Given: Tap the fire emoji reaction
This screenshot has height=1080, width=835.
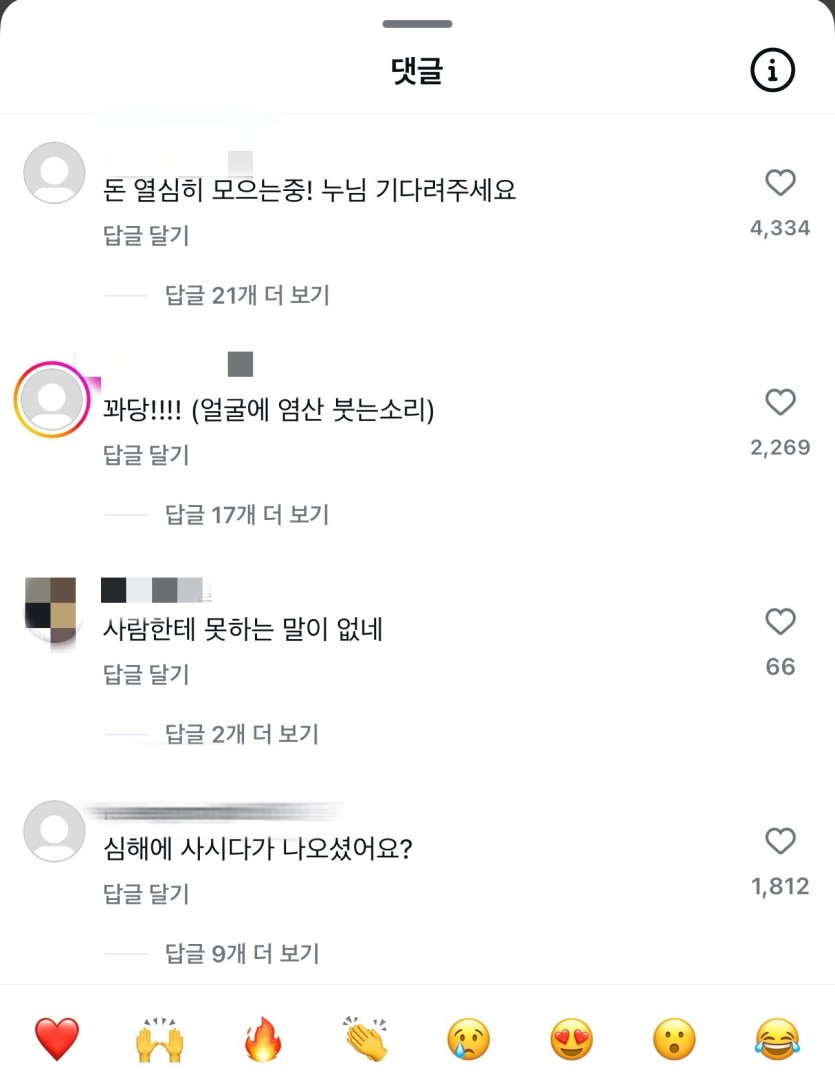Looking at the screenshot, I should click(x=263, y=1040).
